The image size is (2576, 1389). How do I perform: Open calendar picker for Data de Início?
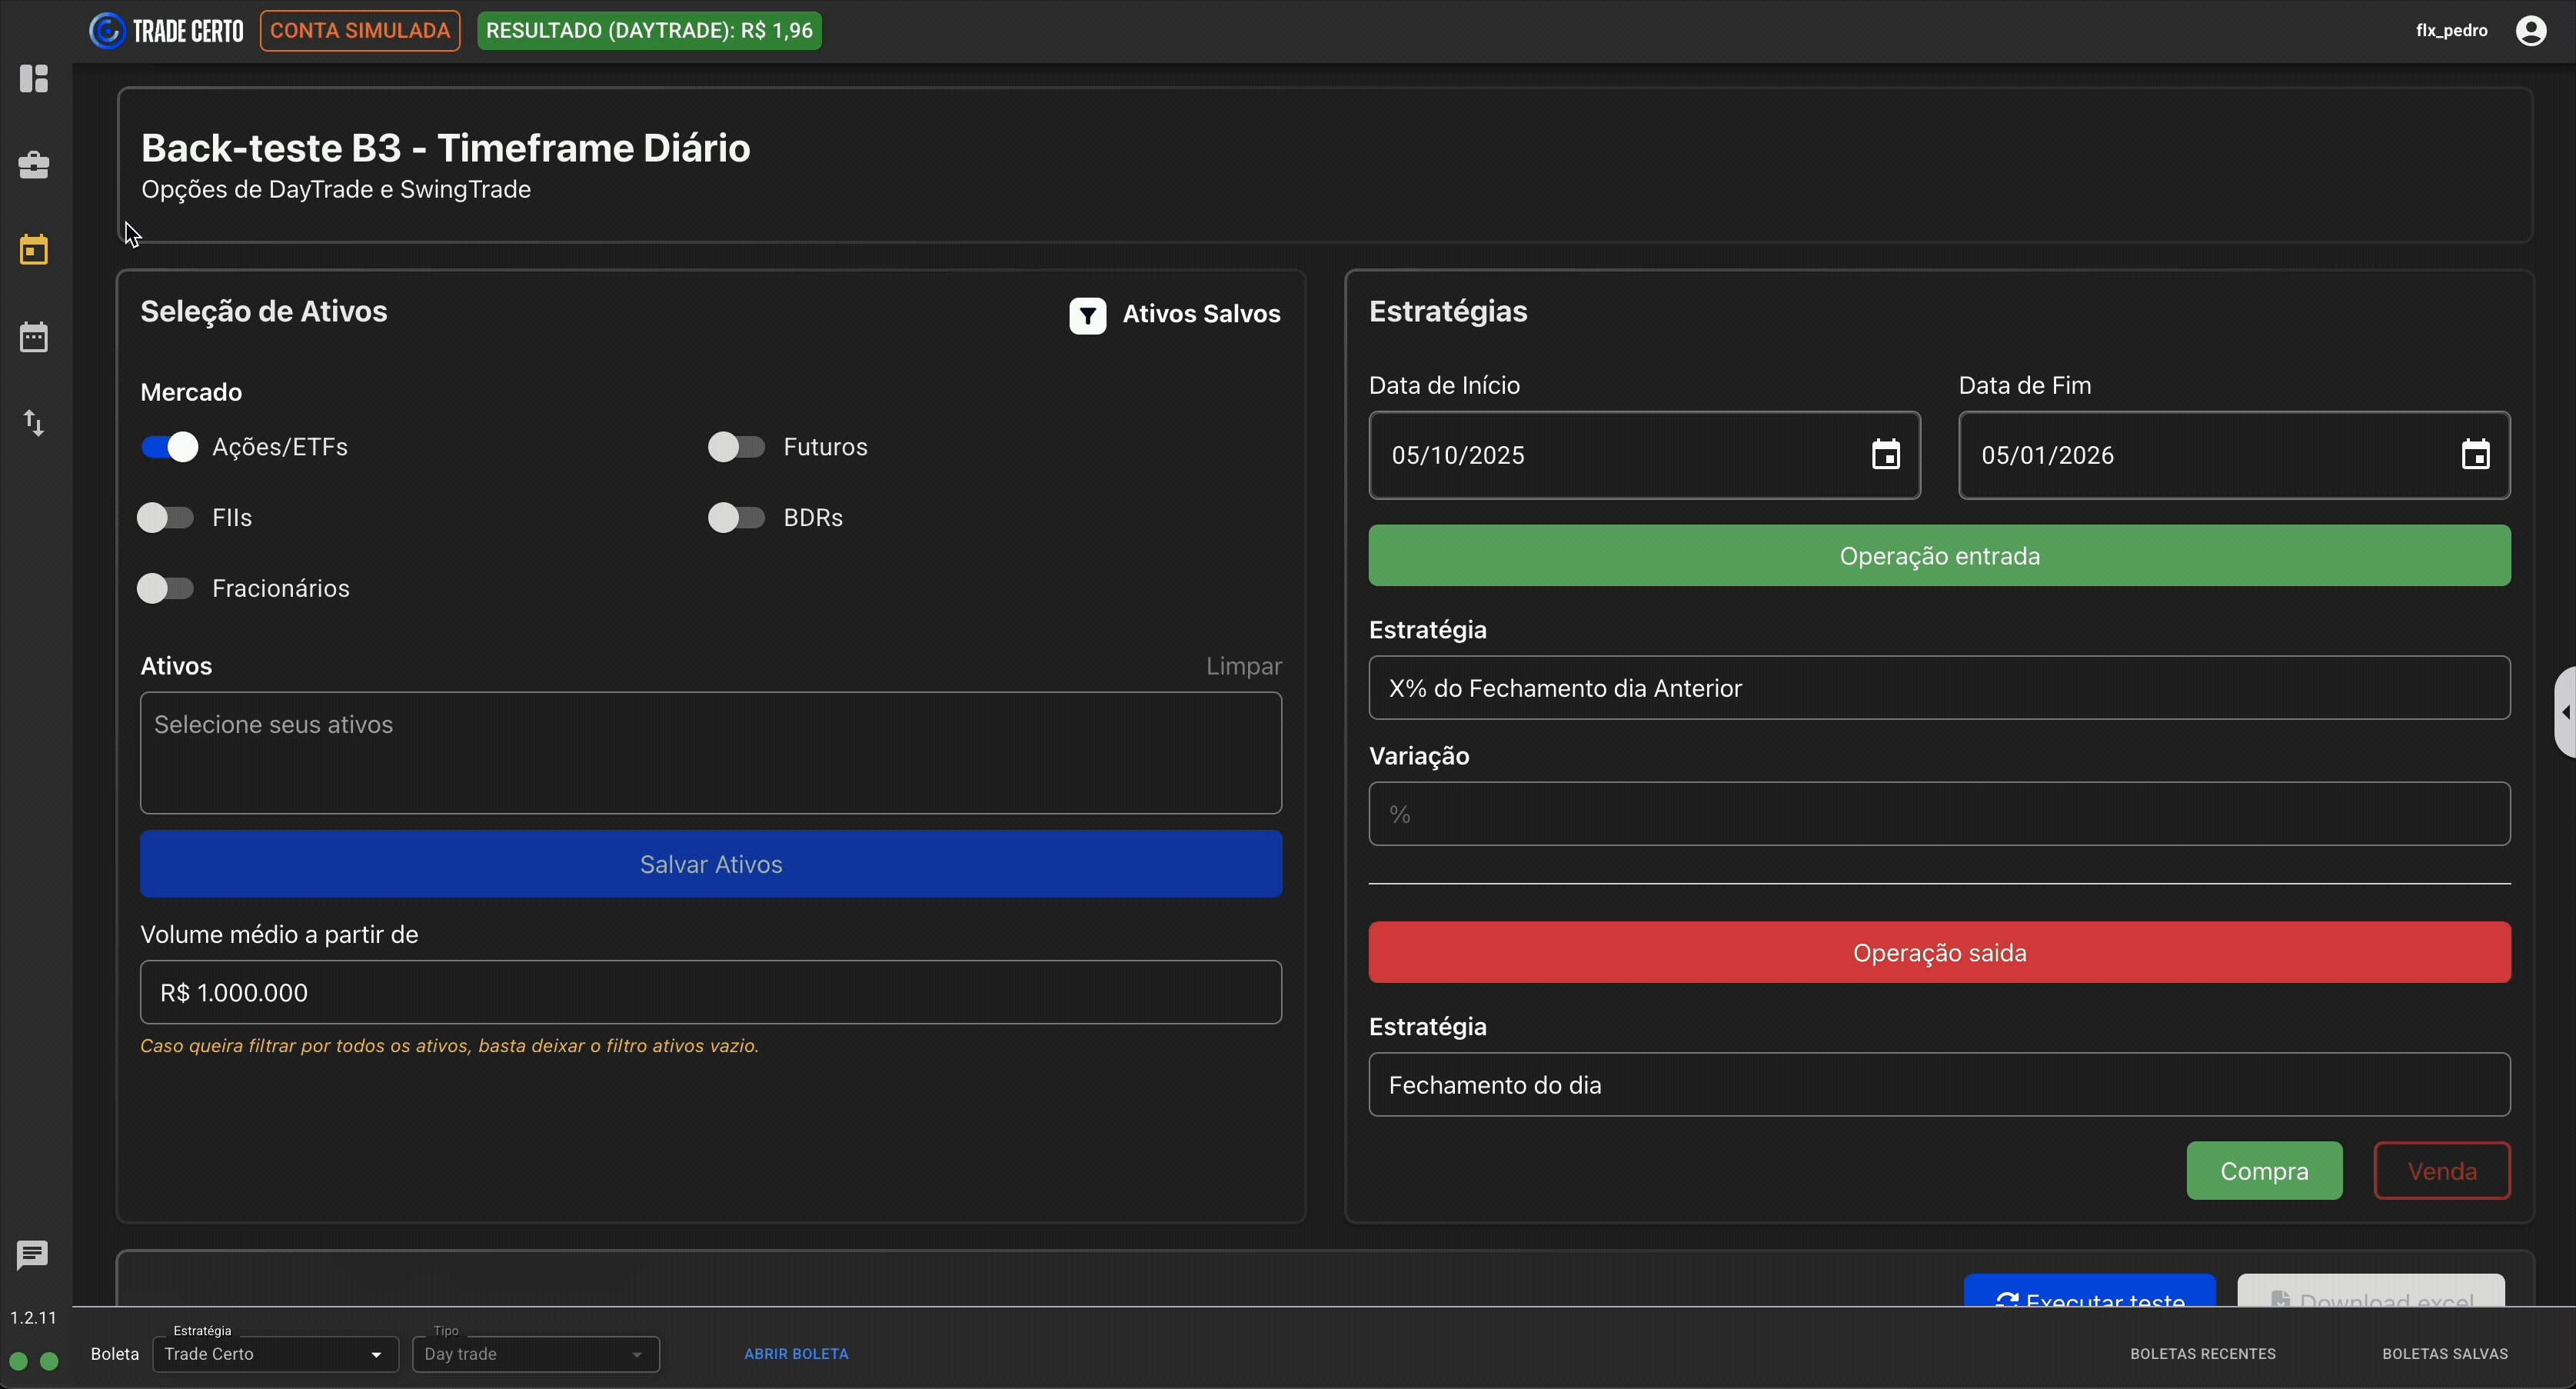click(x=1885, y=455)
